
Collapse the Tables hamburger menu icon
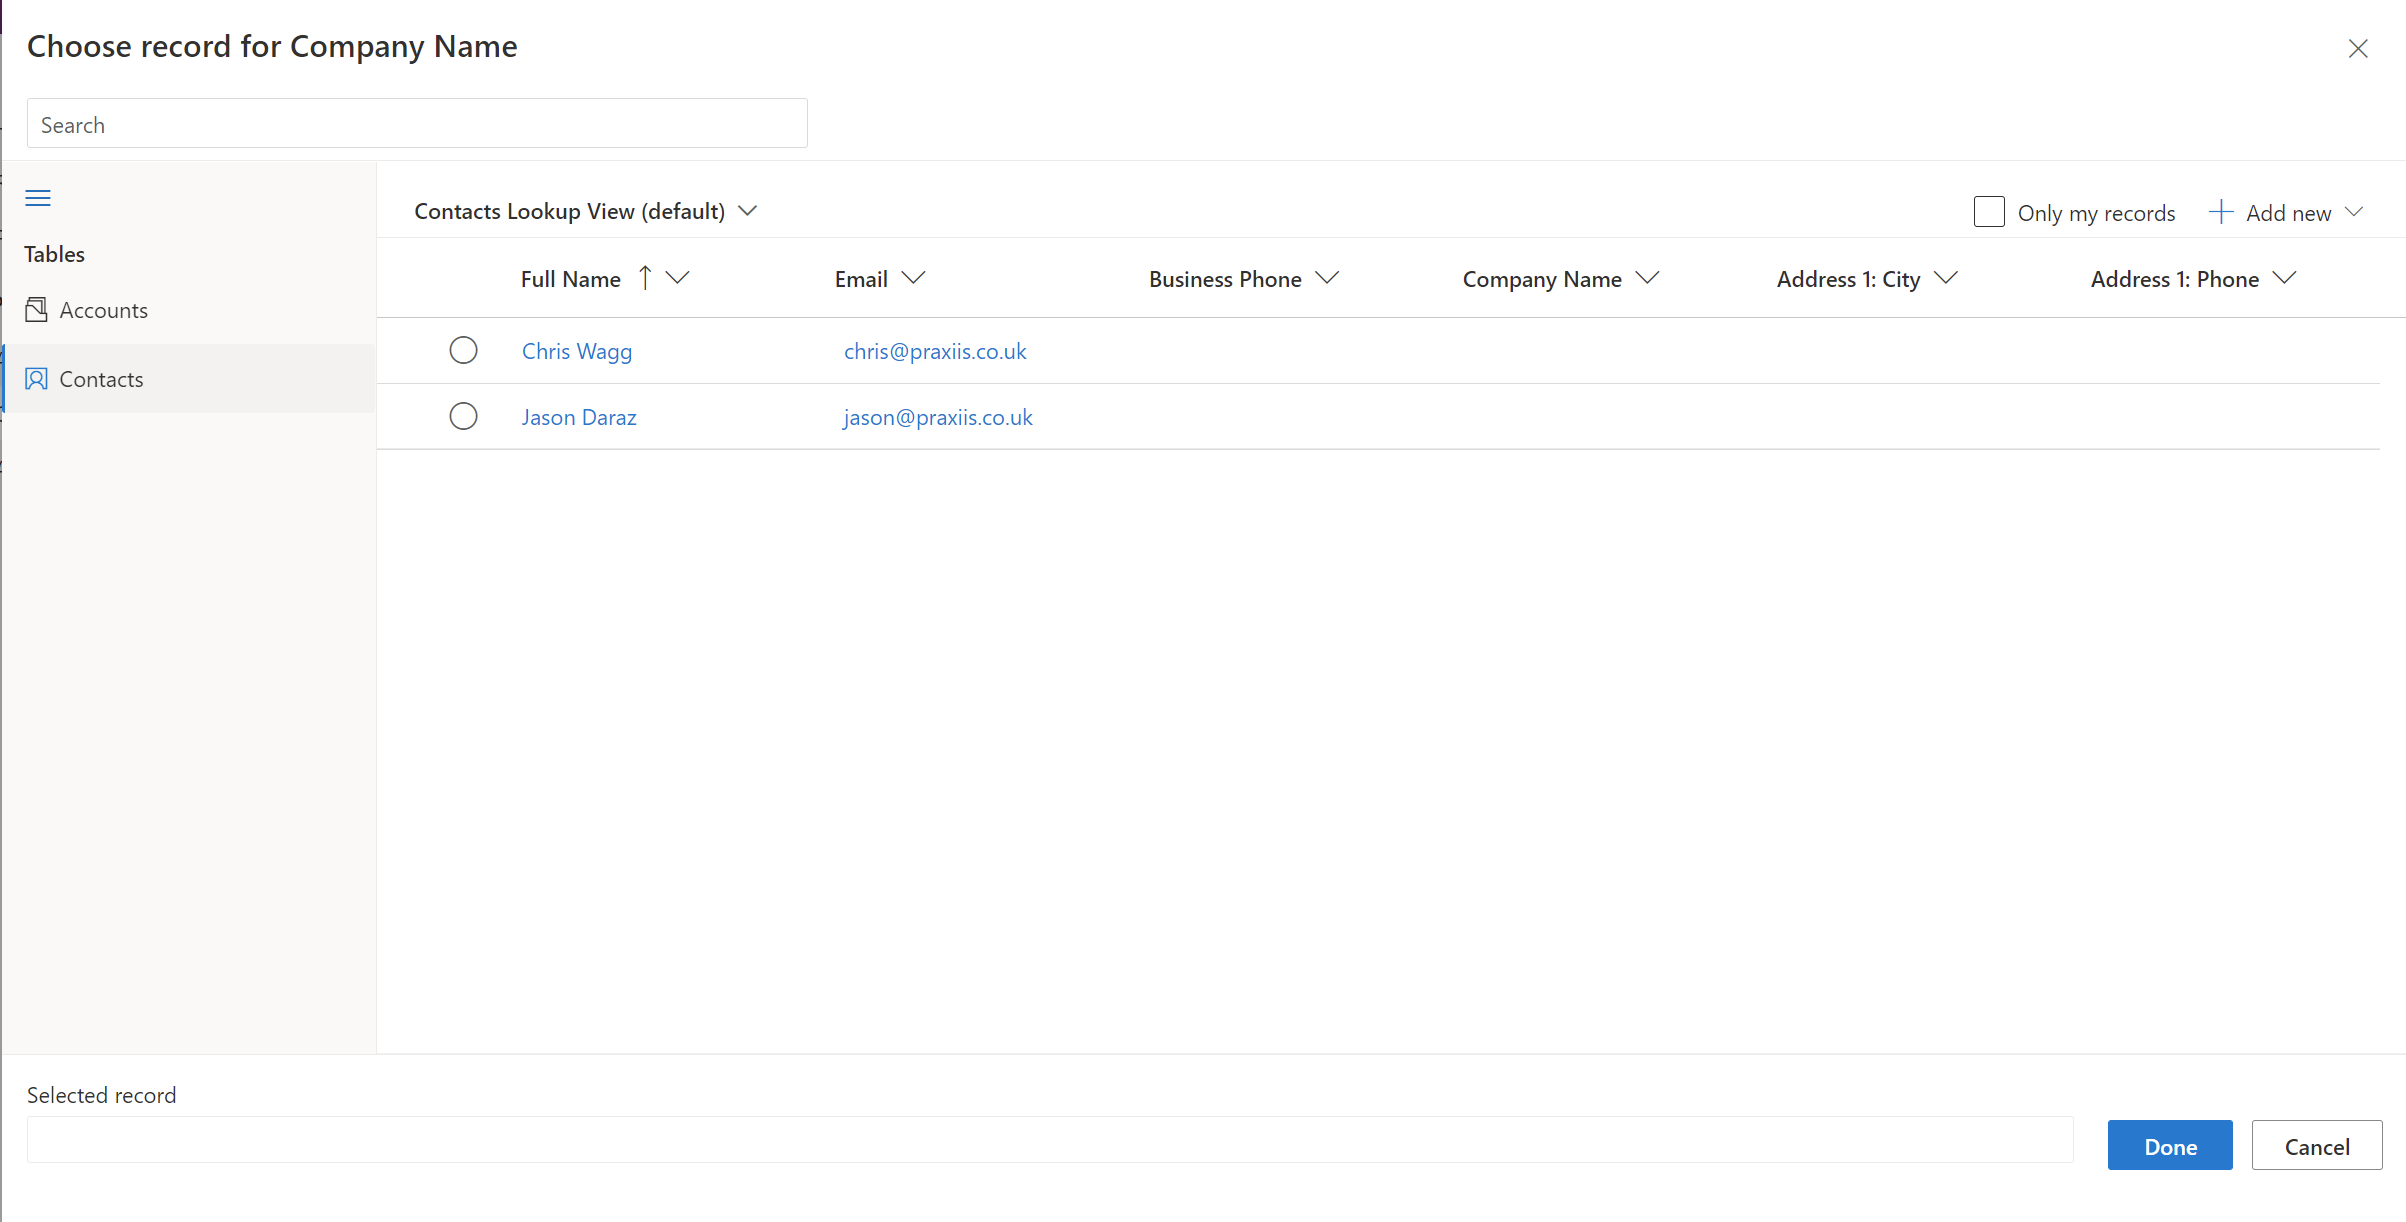(x=38, y=198)
